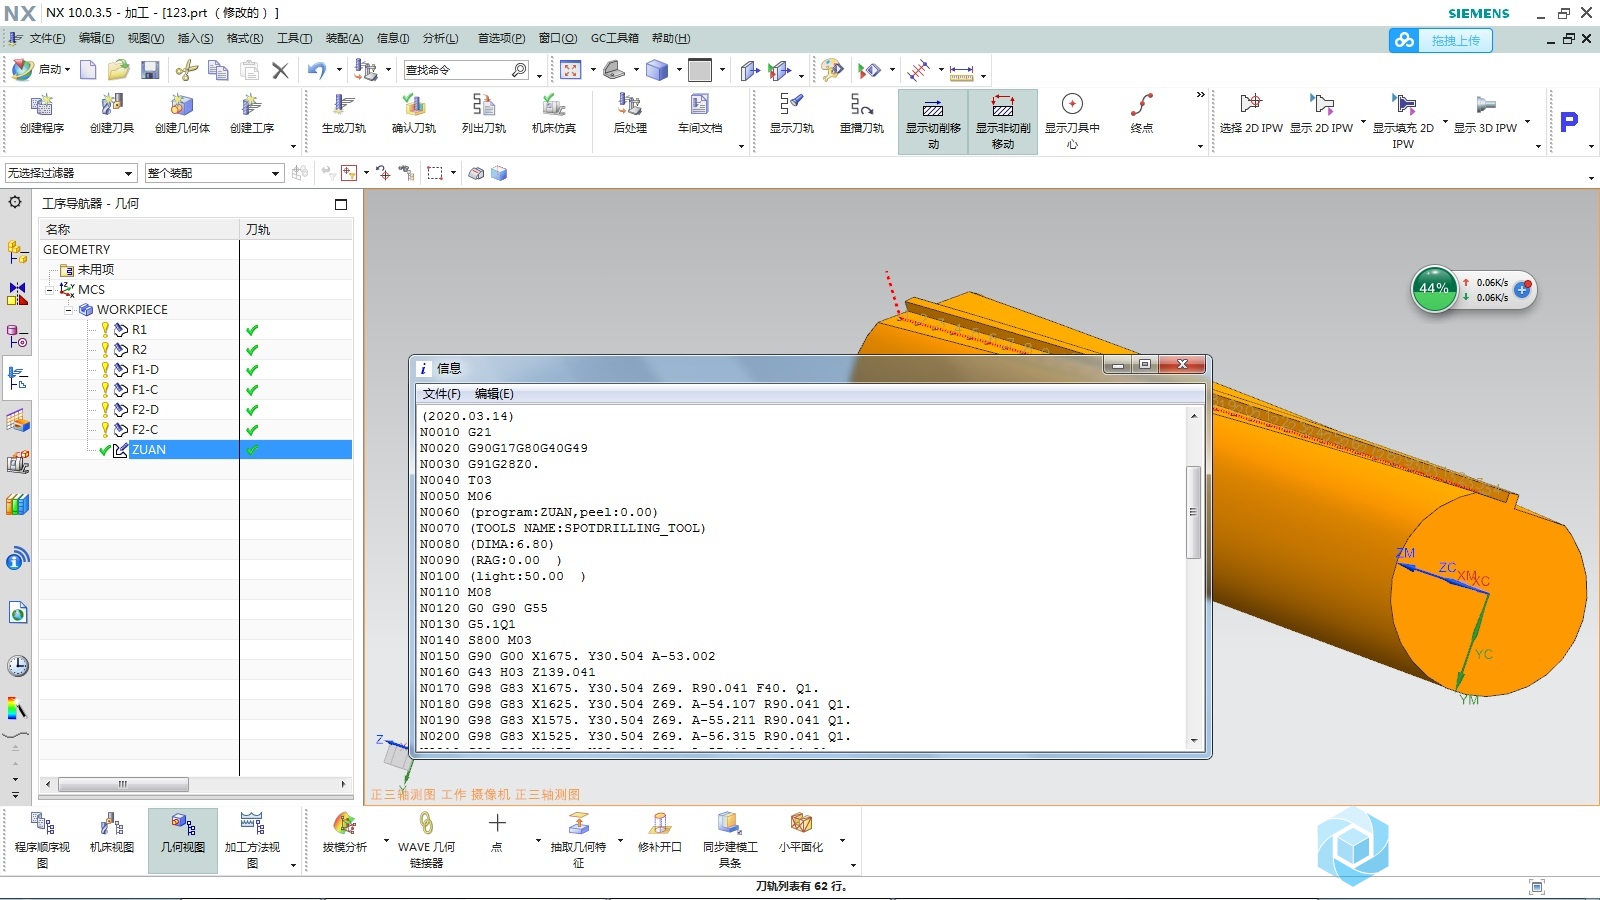Viewport: 1600px width, 900px height.
Task: Click the open folder icon
Action: click(x=119, y=70)
